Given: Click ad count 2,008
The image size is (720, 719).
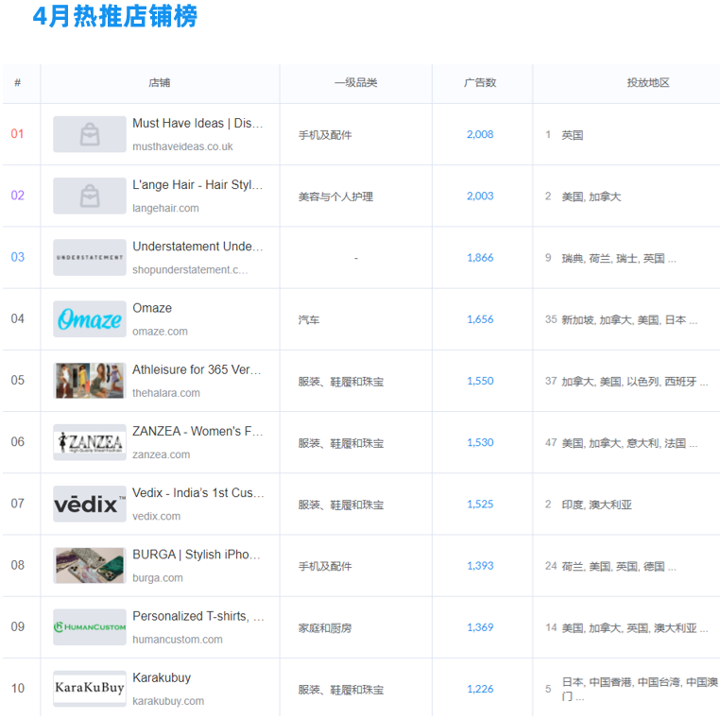Looking at the screenshot, I should click(x=480, y=134).
